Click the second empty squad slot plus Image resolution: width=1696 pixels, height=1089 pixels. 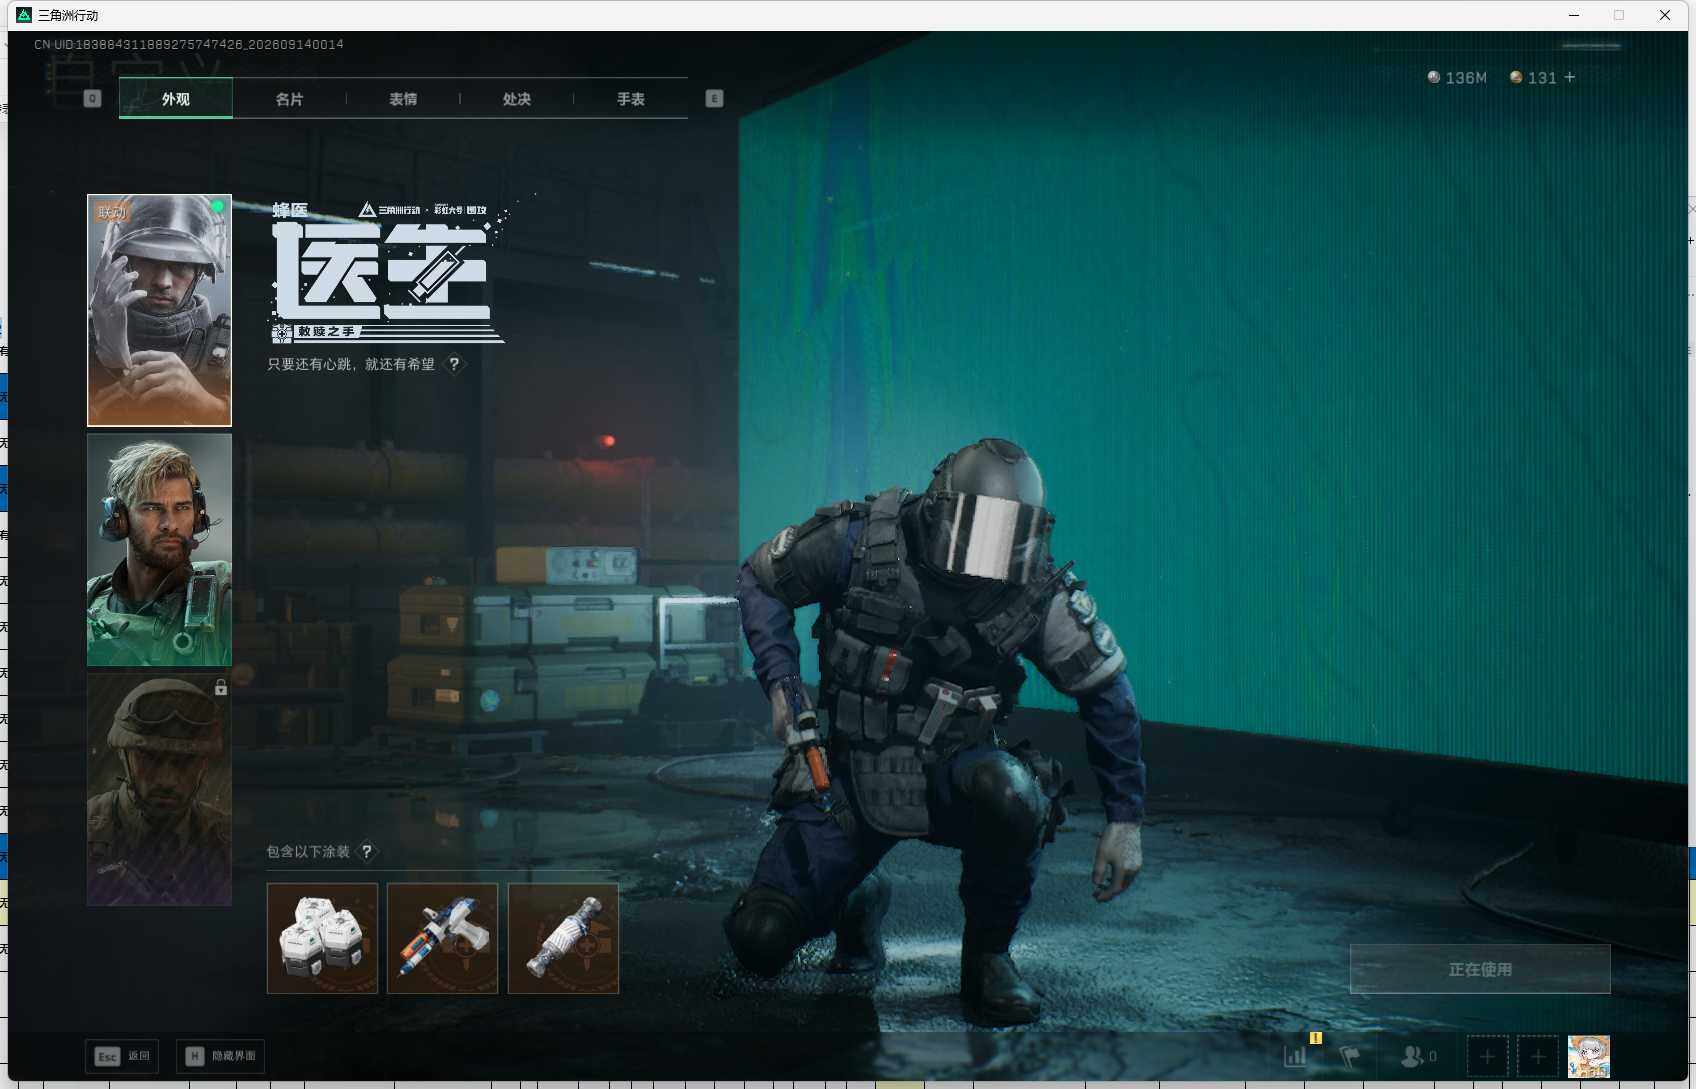pos(1538,1056)
